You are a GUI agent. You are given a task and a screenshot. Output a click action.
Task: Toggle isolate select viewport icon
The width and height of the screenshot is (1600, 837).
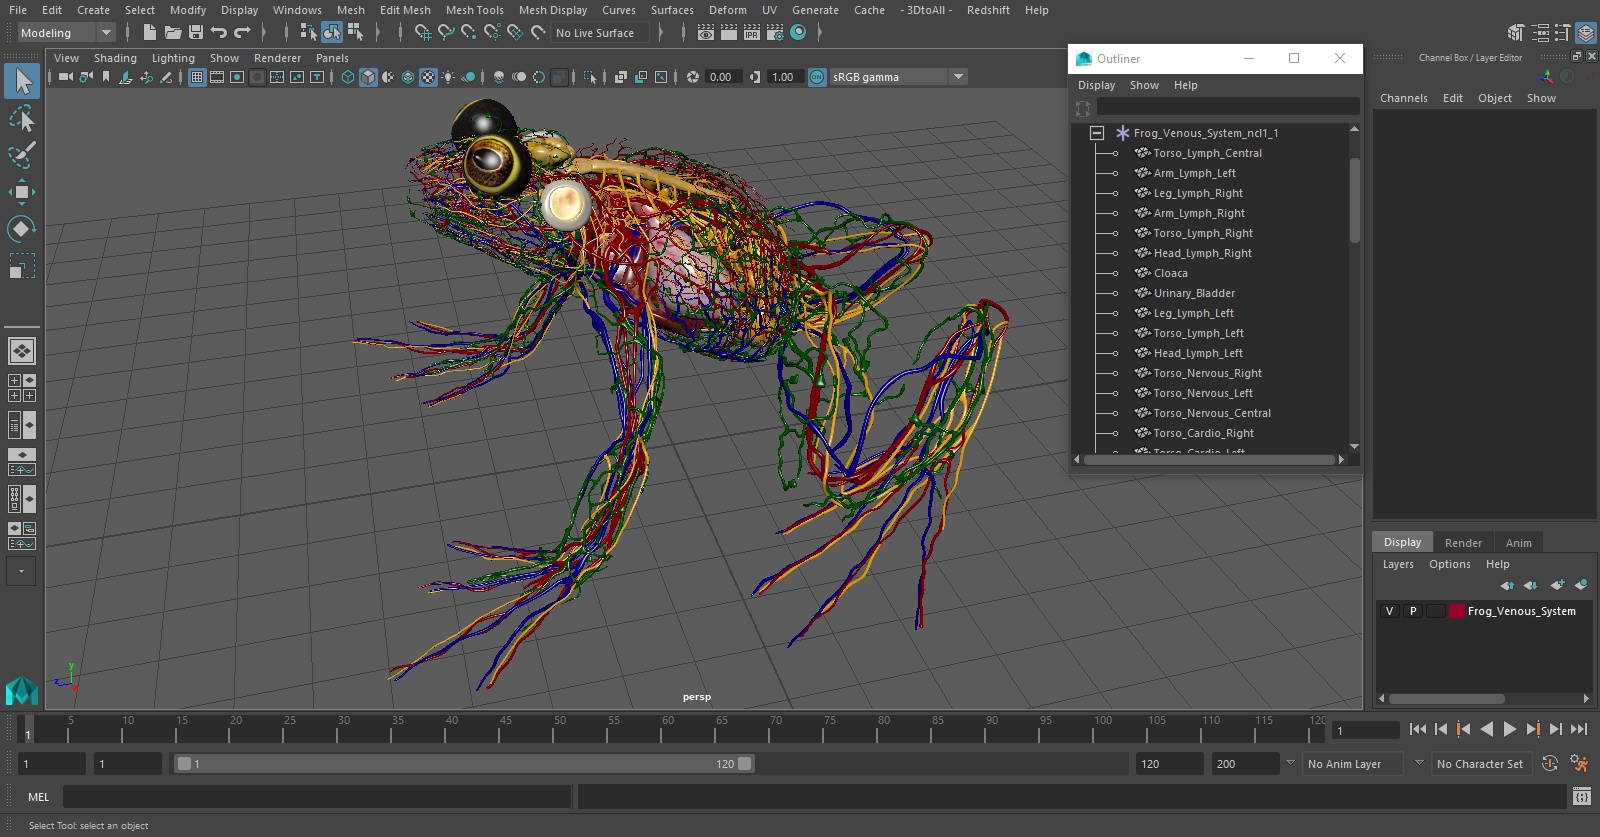(590, 77)
